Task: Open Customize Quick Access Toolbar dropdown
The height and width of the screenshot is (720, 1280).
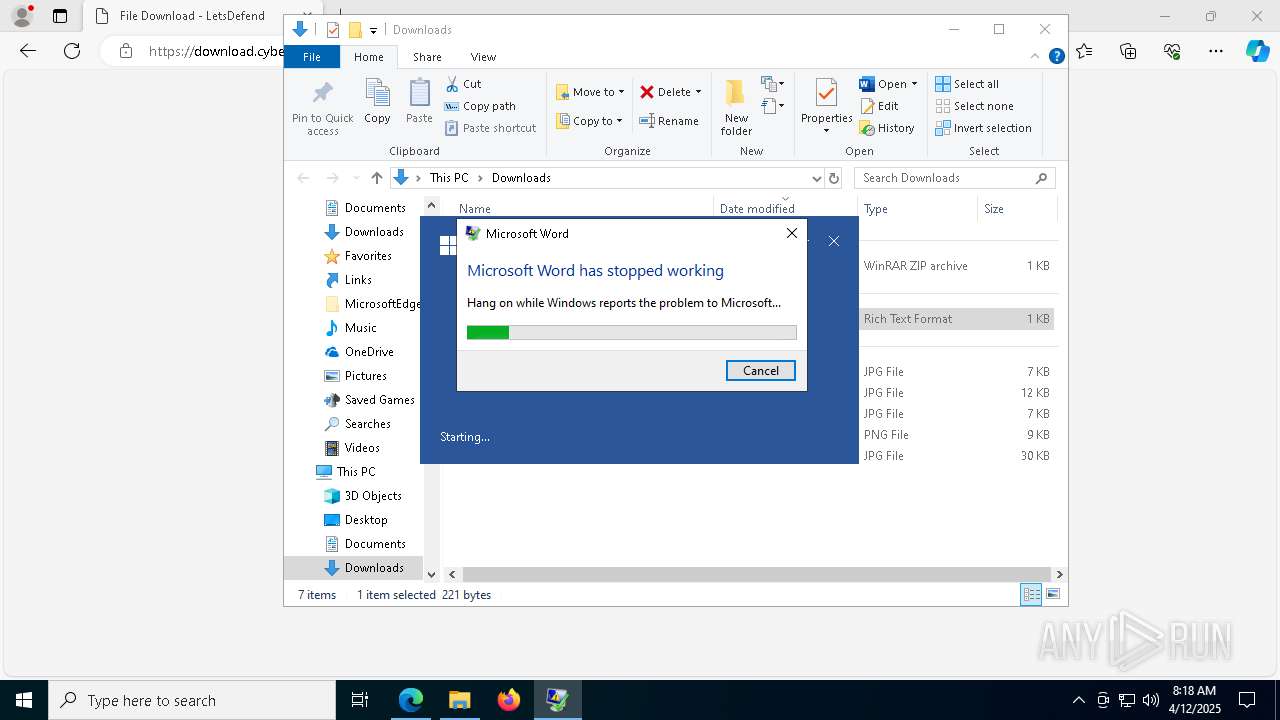Action: [x=373, y=31]
